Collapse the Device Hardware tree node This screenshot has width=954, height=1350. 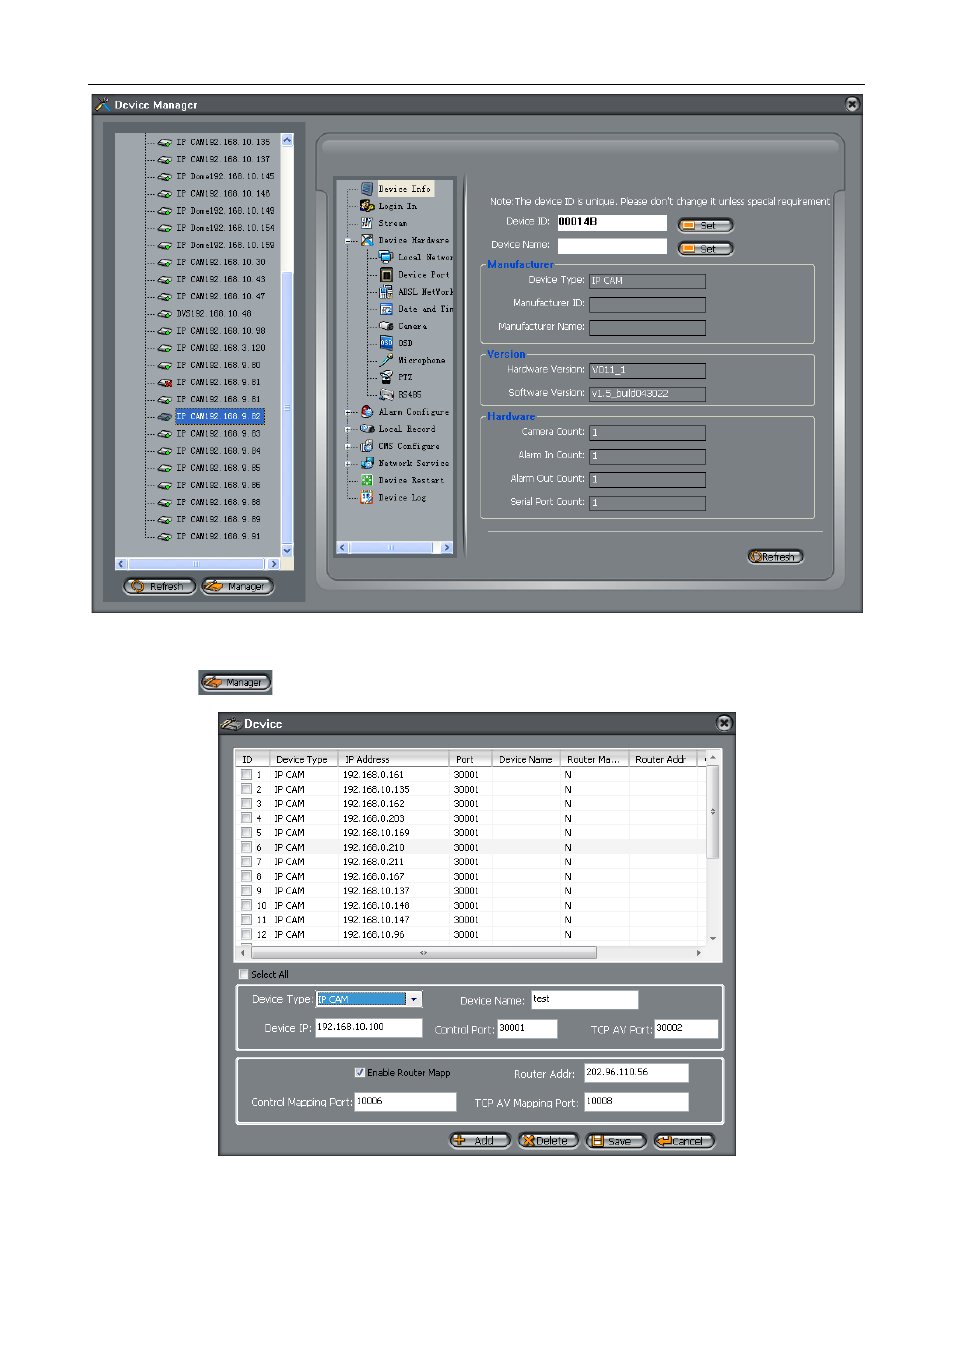(x=350, y=241)
